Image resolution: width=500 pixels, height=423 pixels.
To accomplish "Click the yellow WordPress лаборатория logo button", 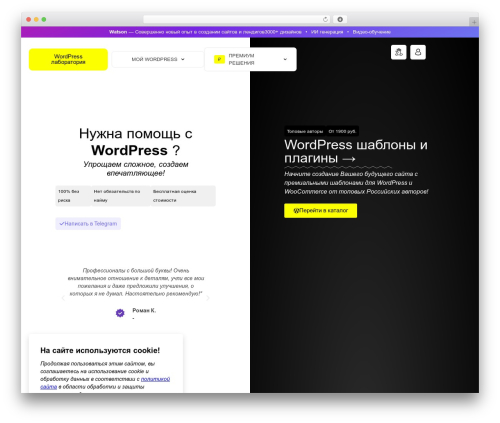I will pyautogui.click(x=68, y=59).
